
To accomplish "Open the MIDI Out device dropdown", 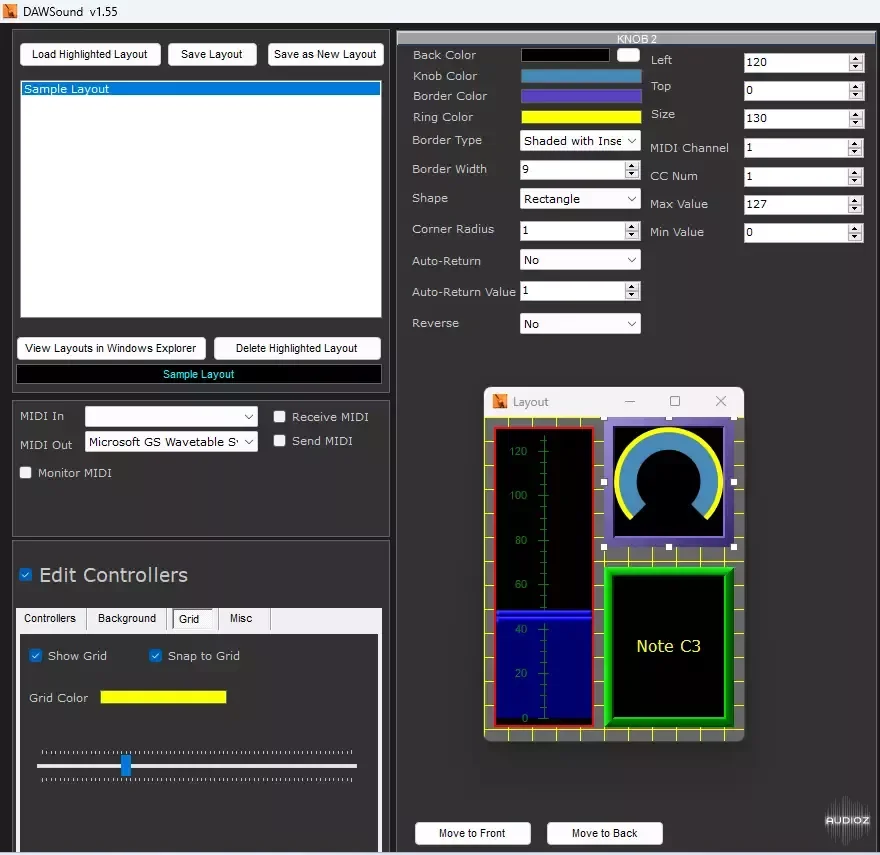I will [171, 442].
